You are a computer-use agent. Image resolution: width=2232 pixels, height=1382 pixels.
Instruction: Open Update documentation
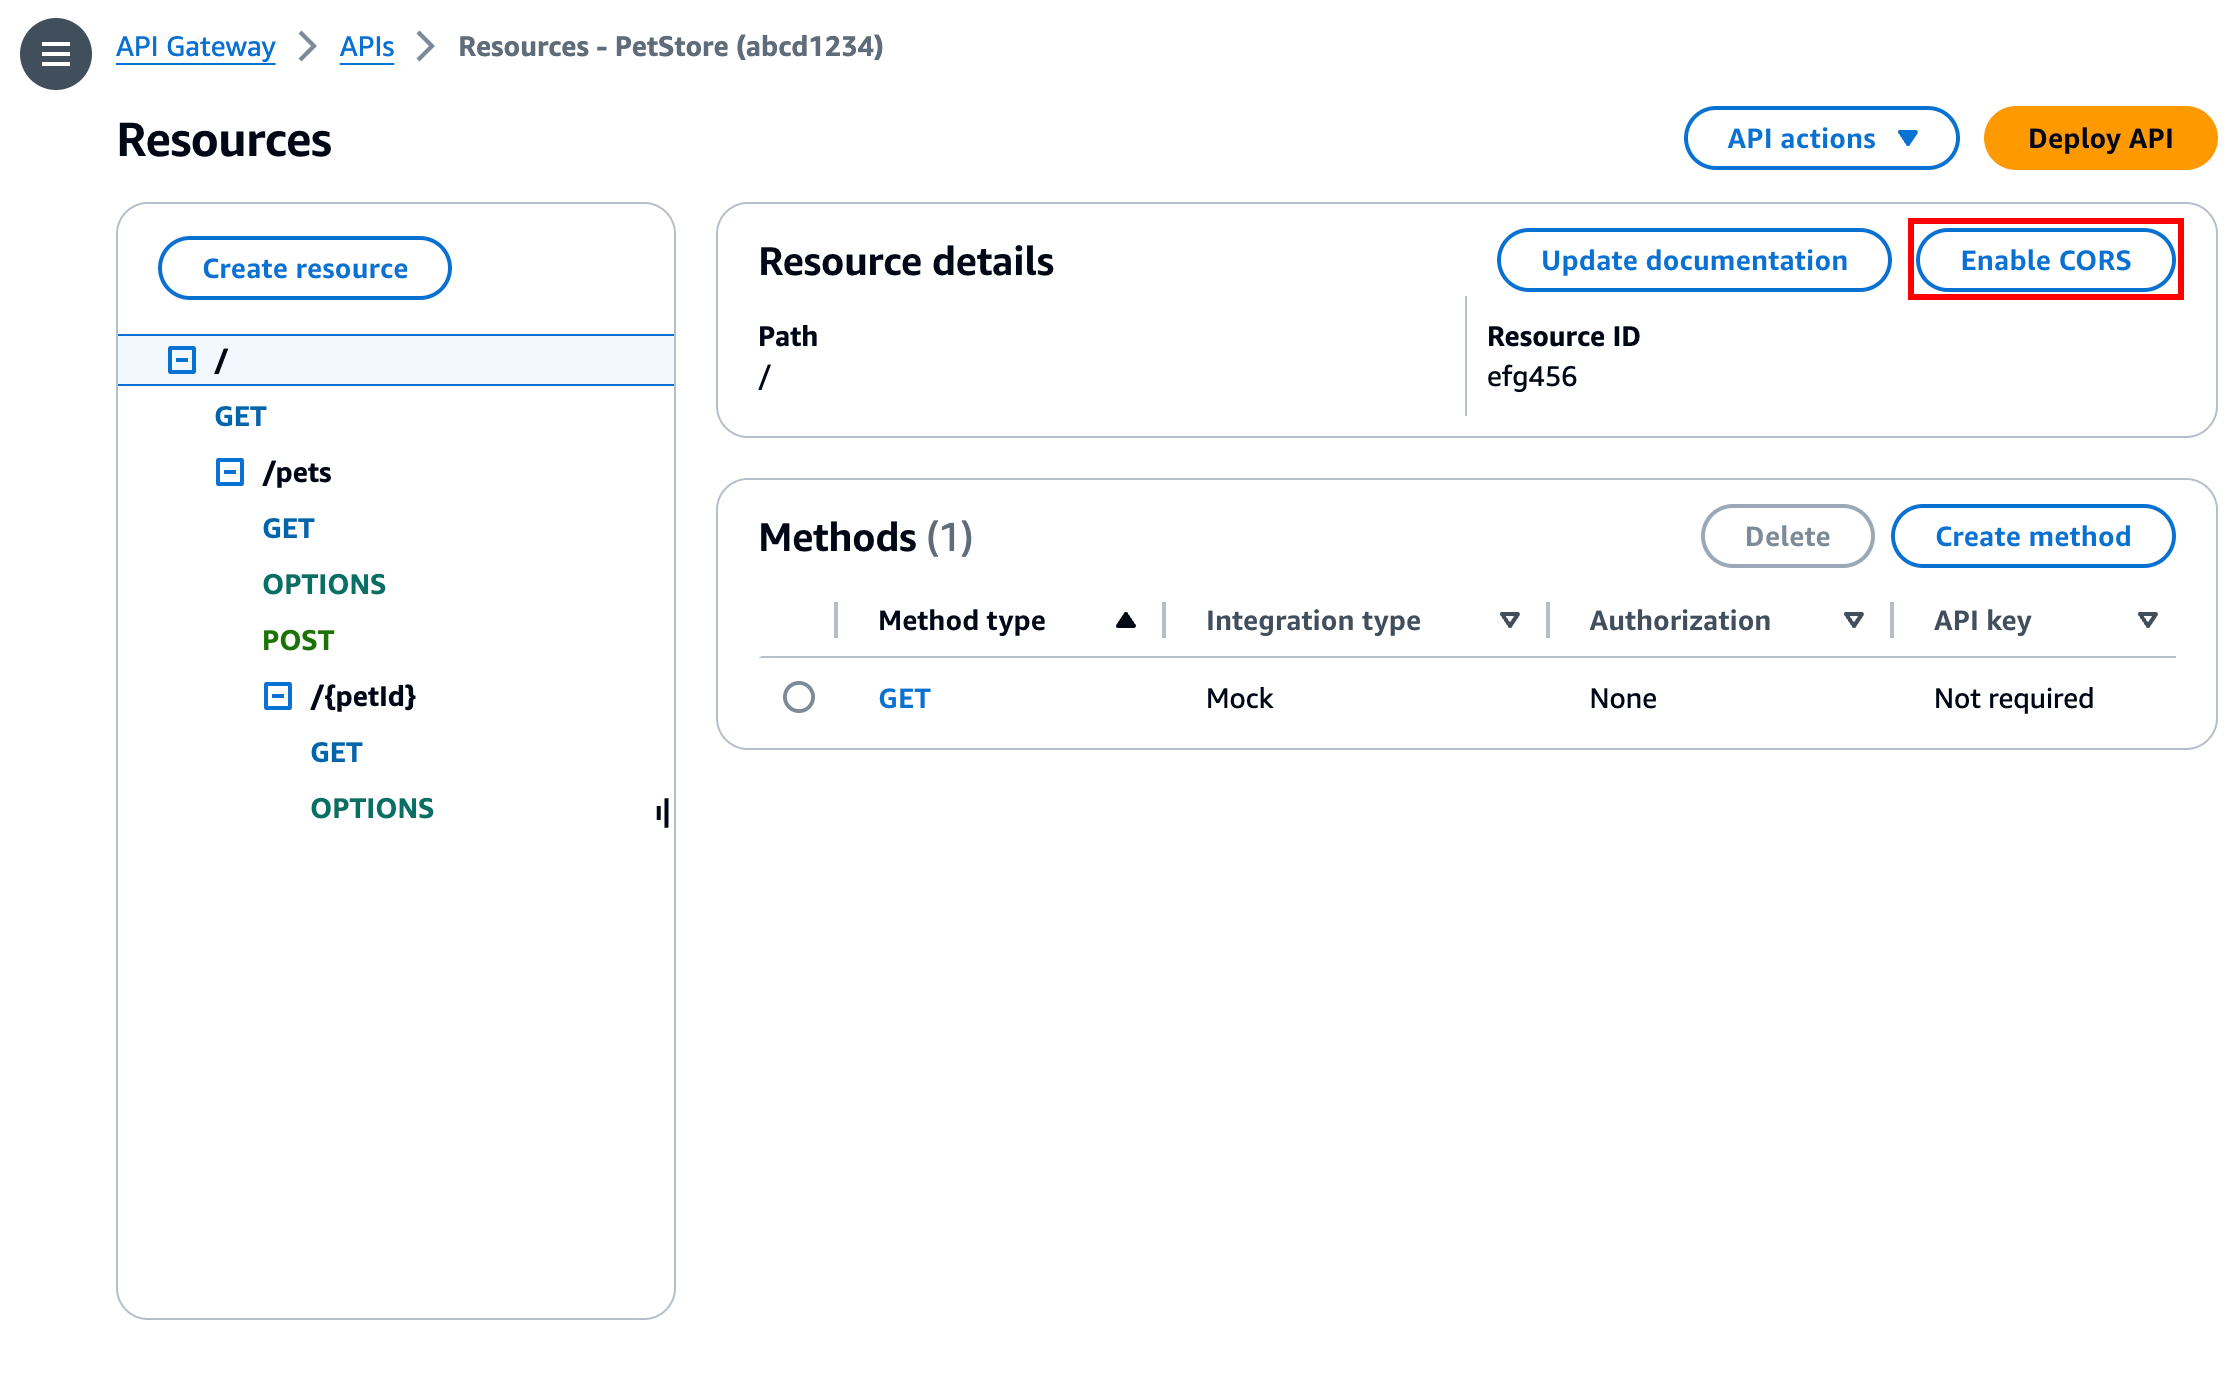coord(1693,260)
